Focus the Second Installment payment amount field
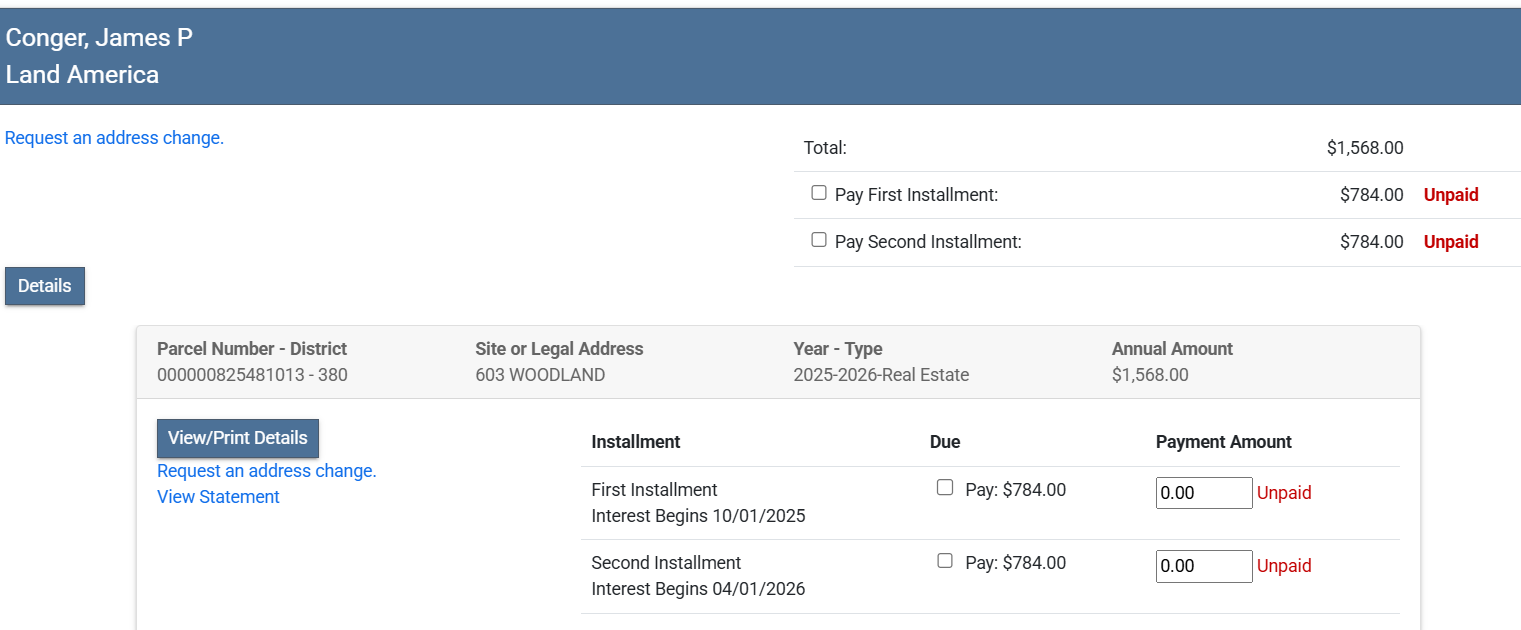Viewport: 1521px width, 630px height. [x=1203, y=566]
